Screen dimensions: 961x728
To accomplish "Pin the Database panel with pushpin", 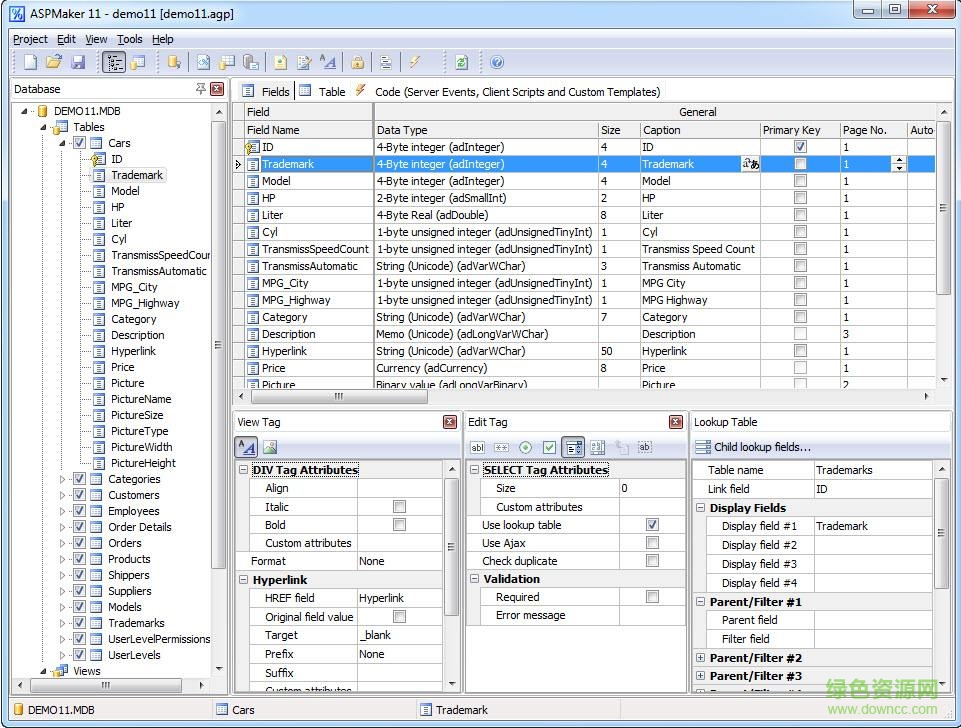I will coord(201,89).
